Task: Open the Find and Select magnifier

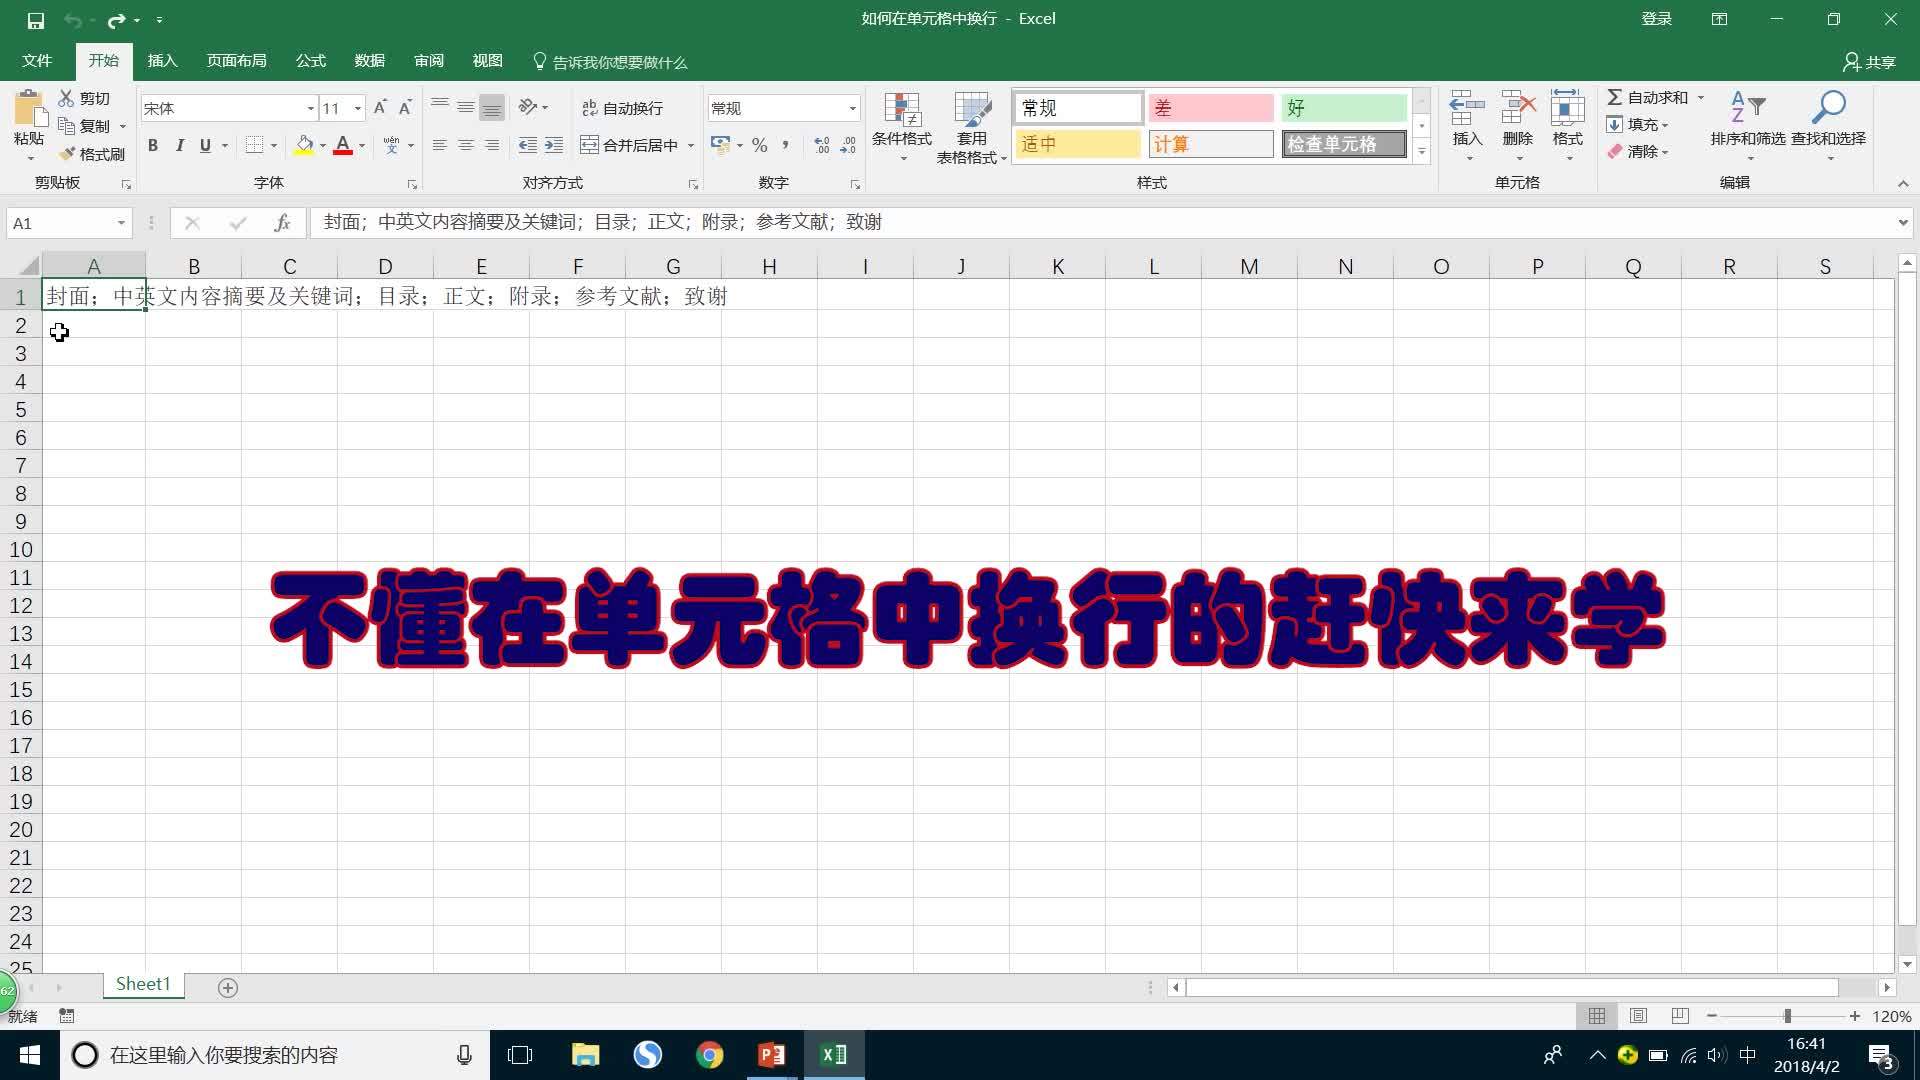Action: [1828, 108]
